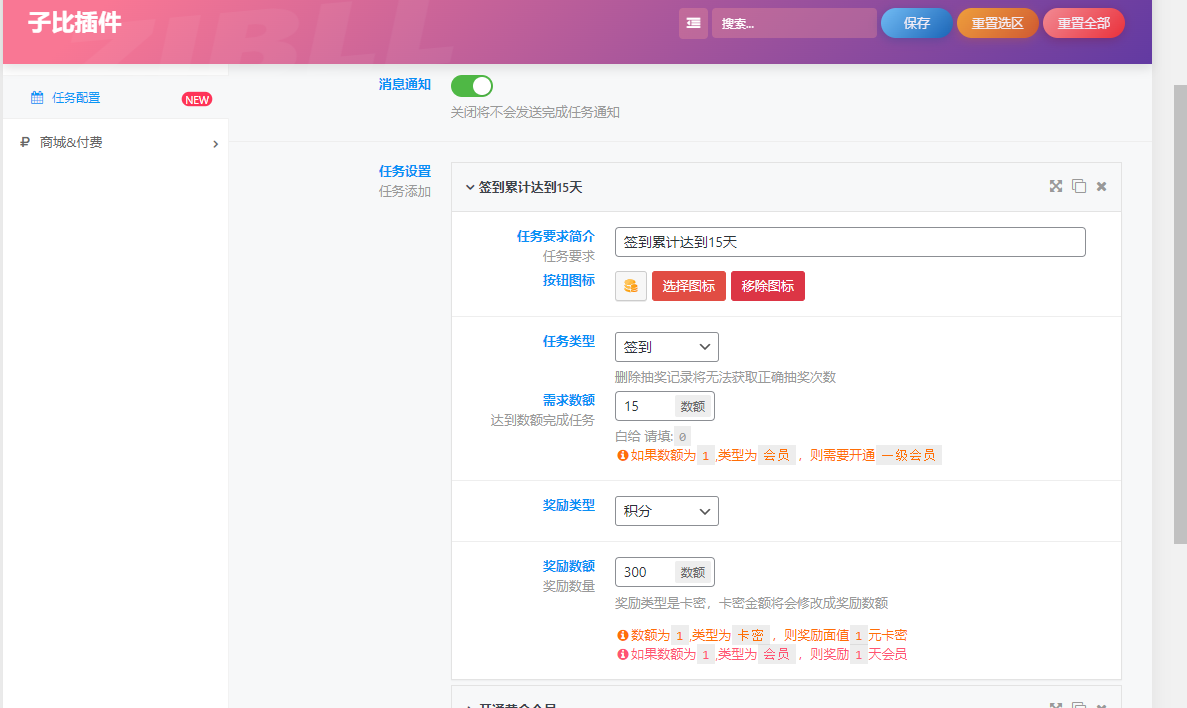
Task: Click the info icon before 如果数额为 1 ,类型为 会员 ，则奖励
Action: 622,654
